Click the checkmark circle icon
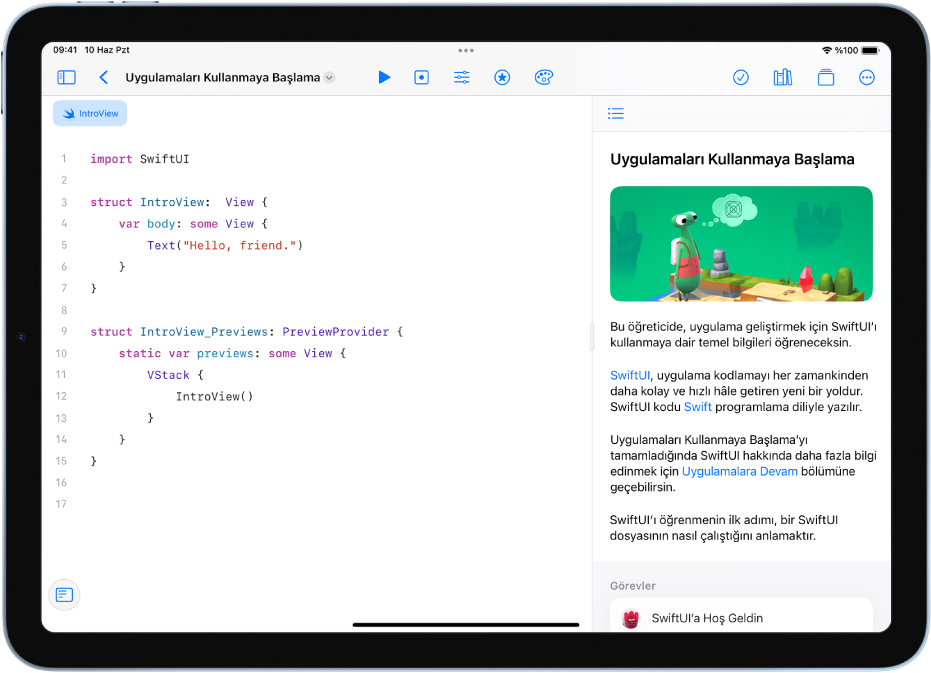931x673 pixels. (740, 77)
